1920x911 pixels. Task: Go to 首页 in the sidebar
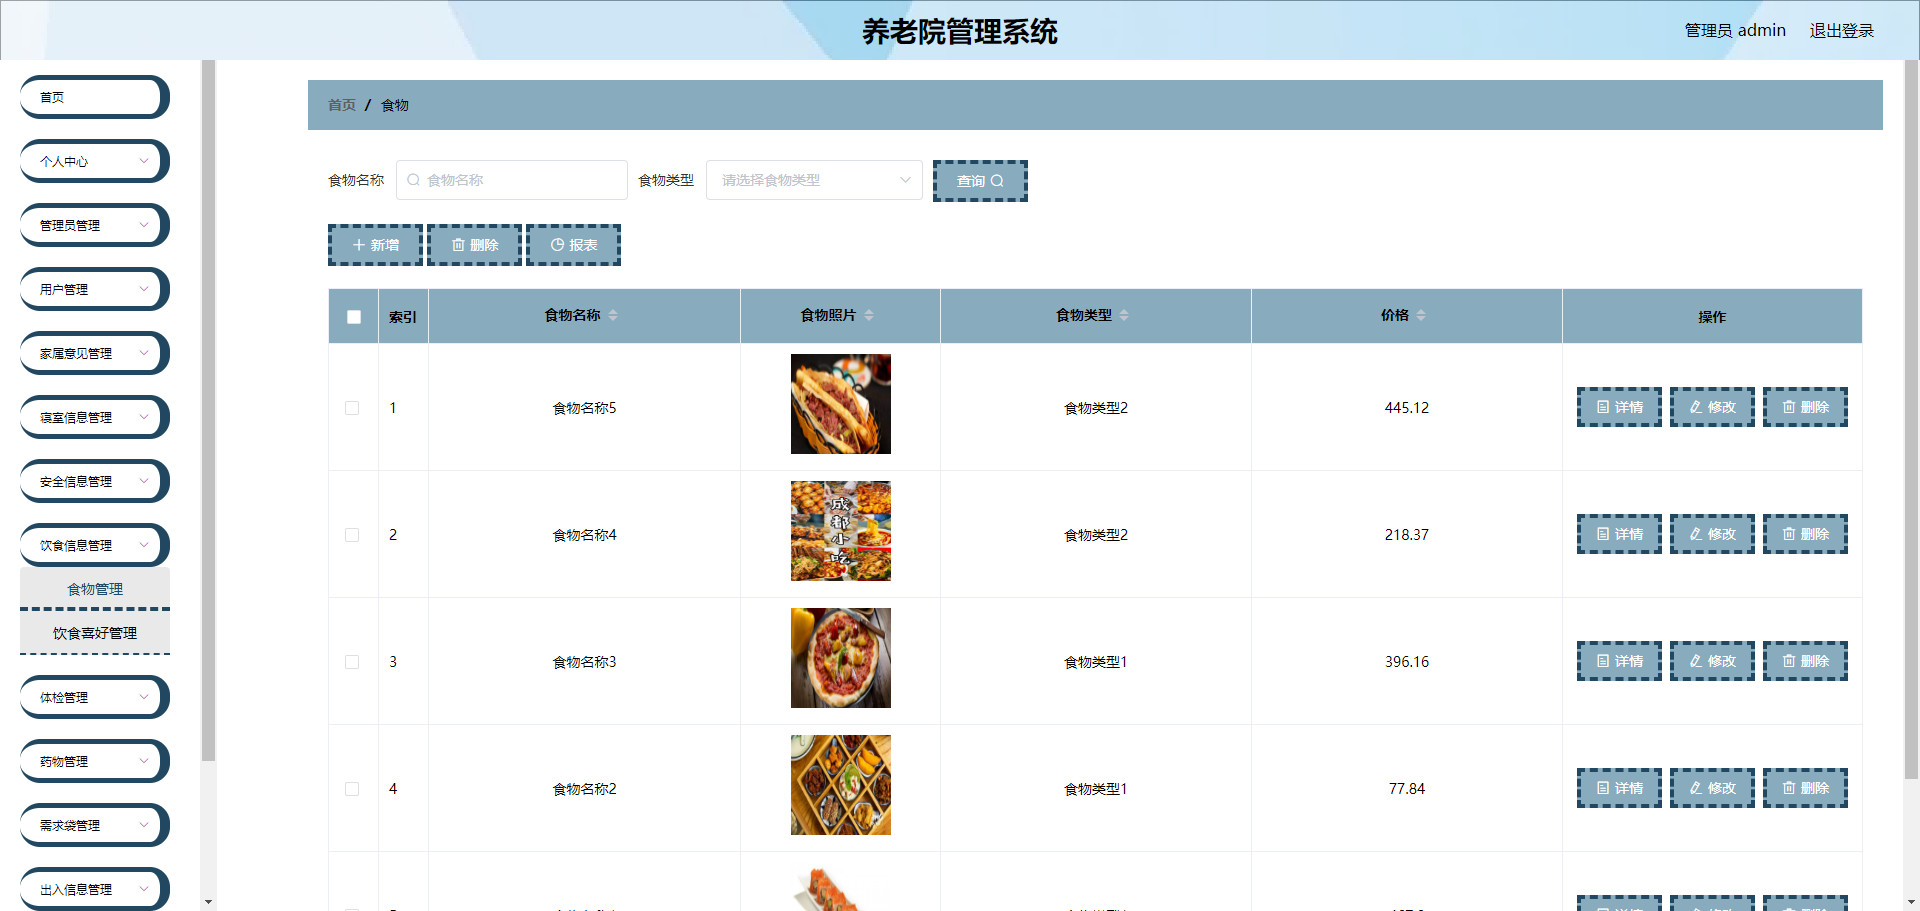coord(94,97)
